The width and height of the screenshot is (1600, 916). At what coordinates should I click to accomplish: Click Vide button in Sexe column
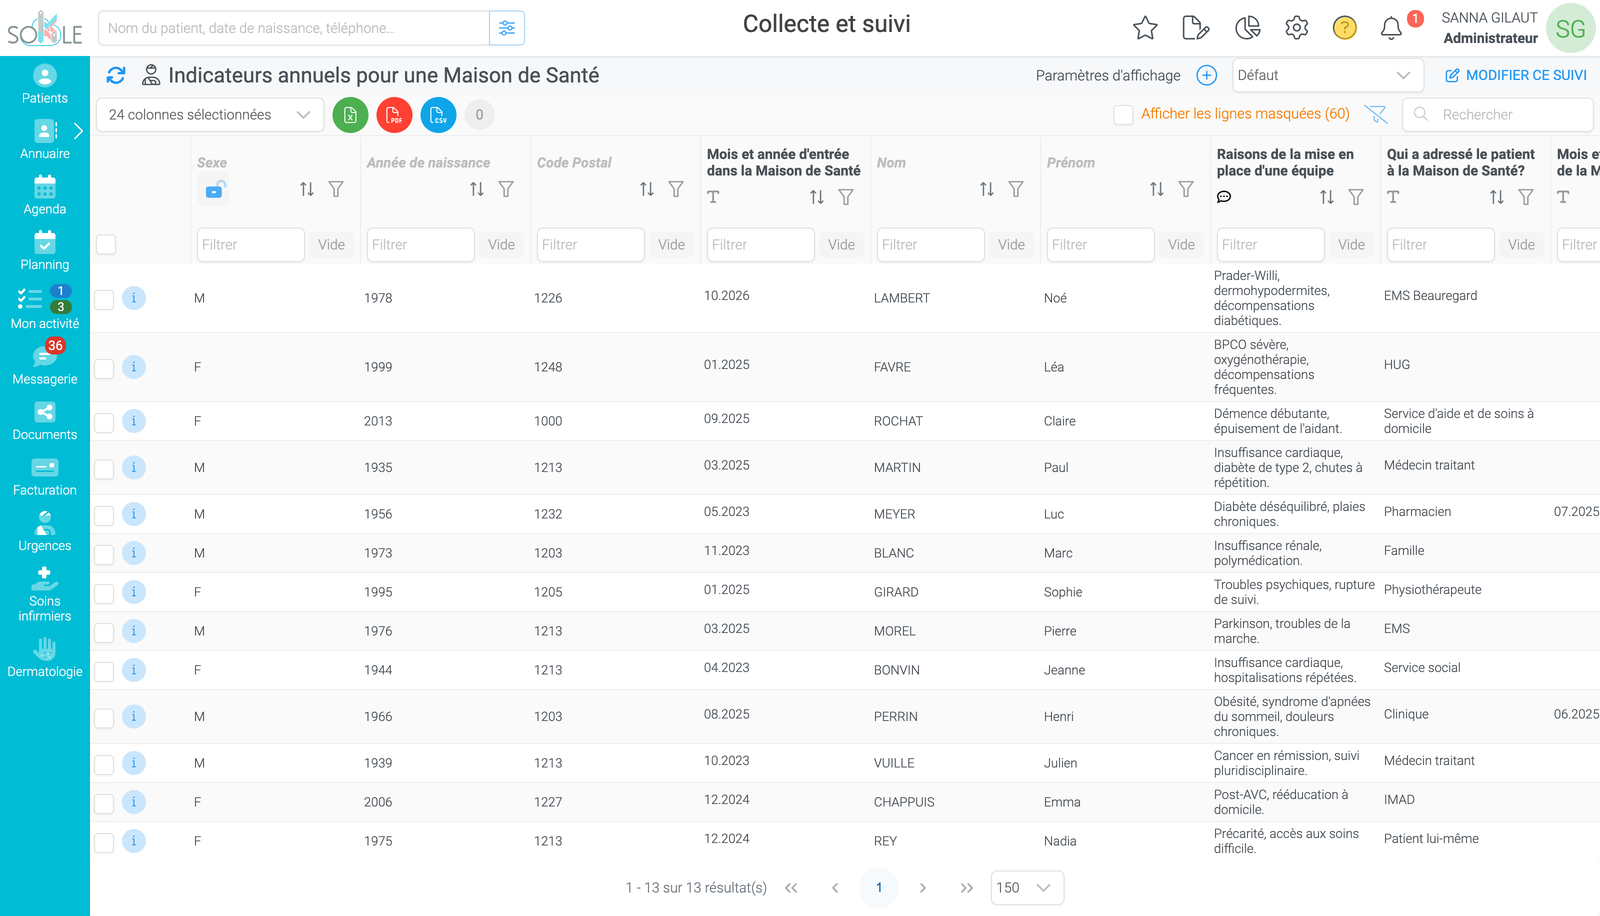[x=331, y=245]
